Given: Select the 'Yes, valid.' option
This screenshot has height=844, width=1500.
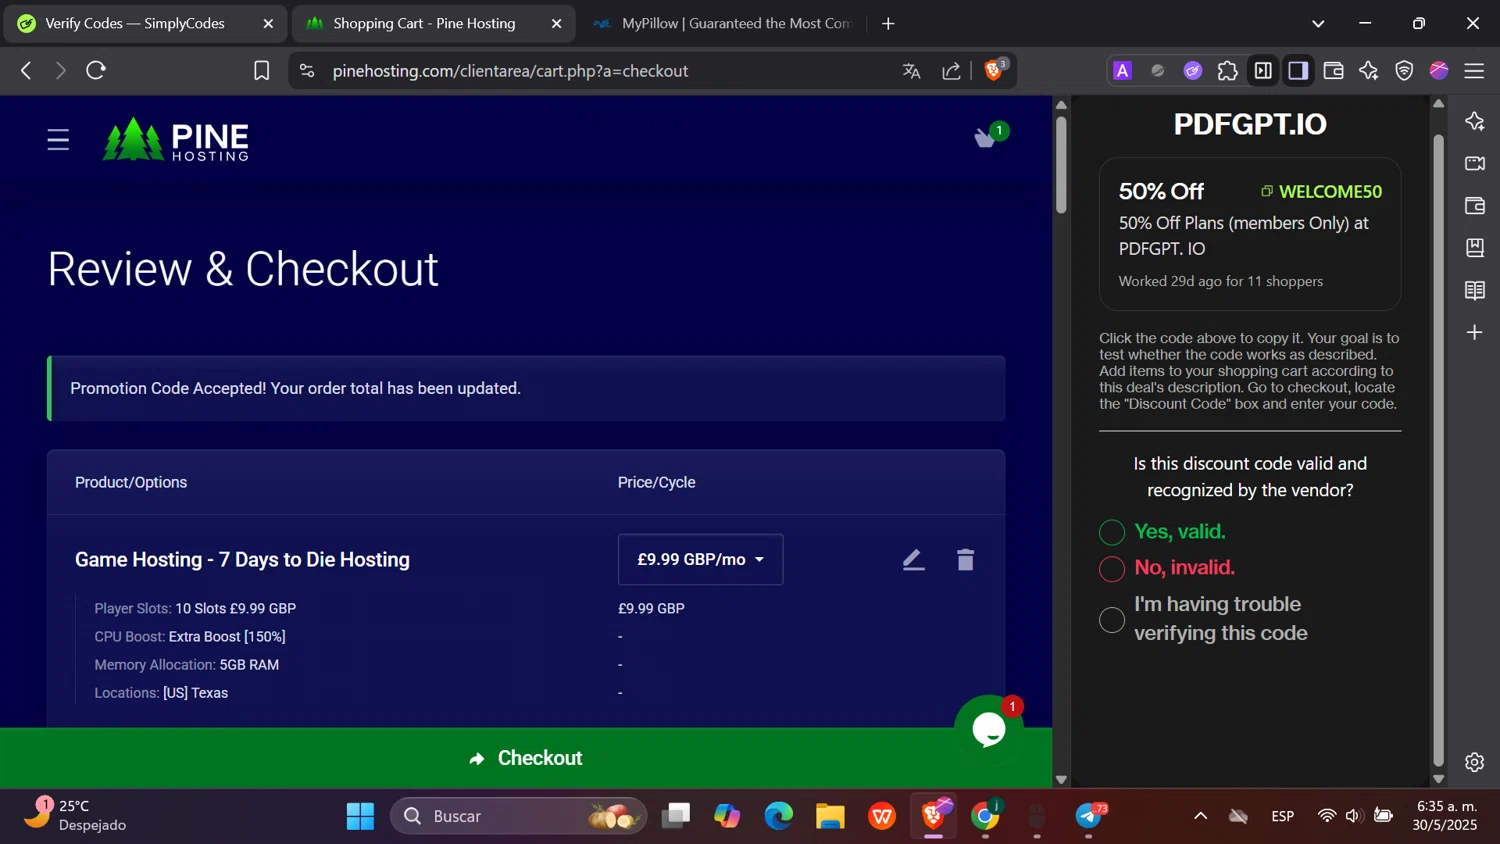Looking at the screenshot, I should click(x=1112, y=532).
